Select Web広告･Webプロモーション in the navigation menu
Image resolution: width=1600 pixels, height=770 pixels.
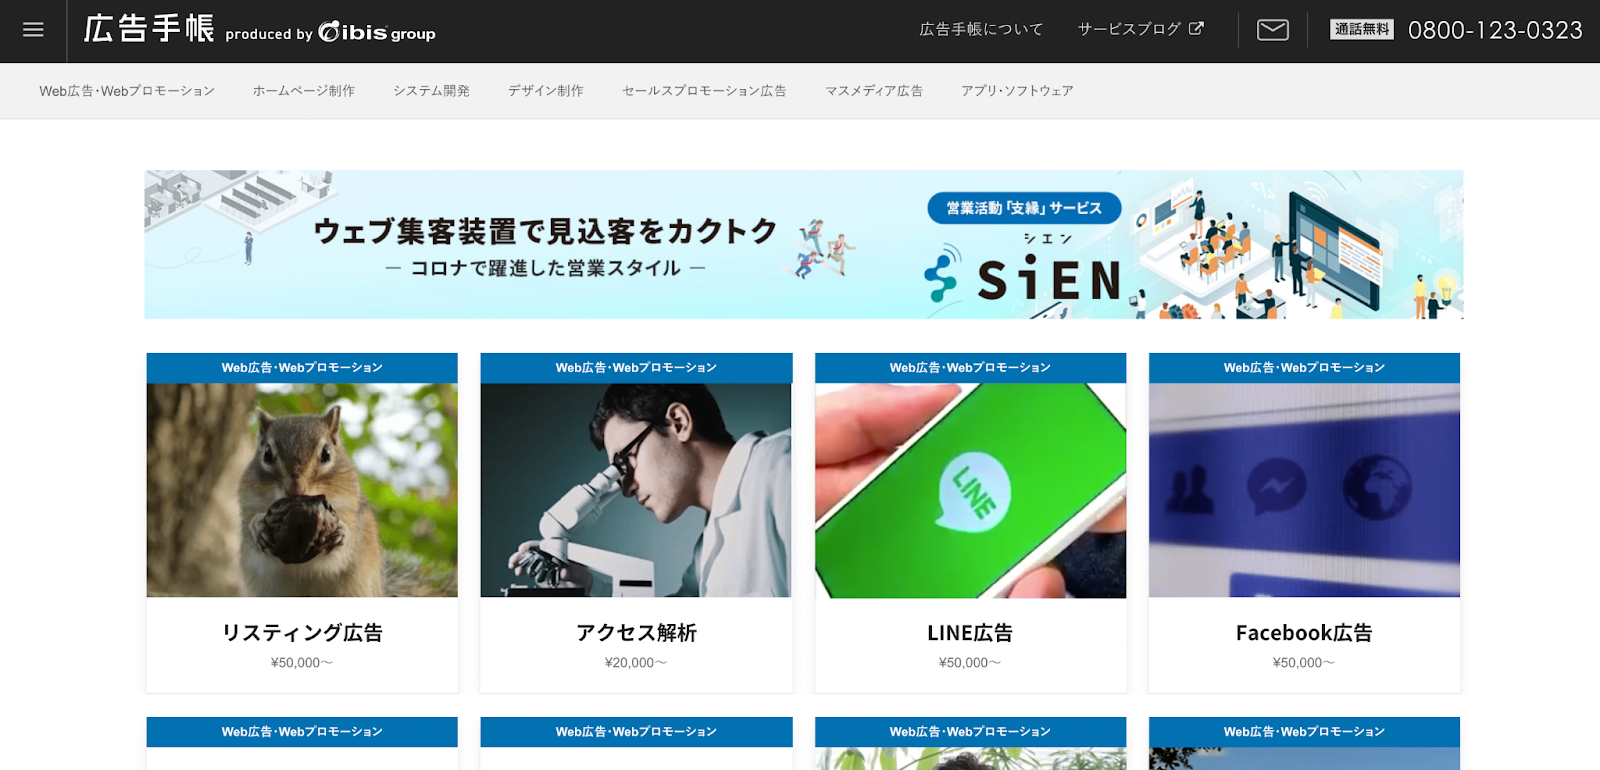(x=127, y=91)
